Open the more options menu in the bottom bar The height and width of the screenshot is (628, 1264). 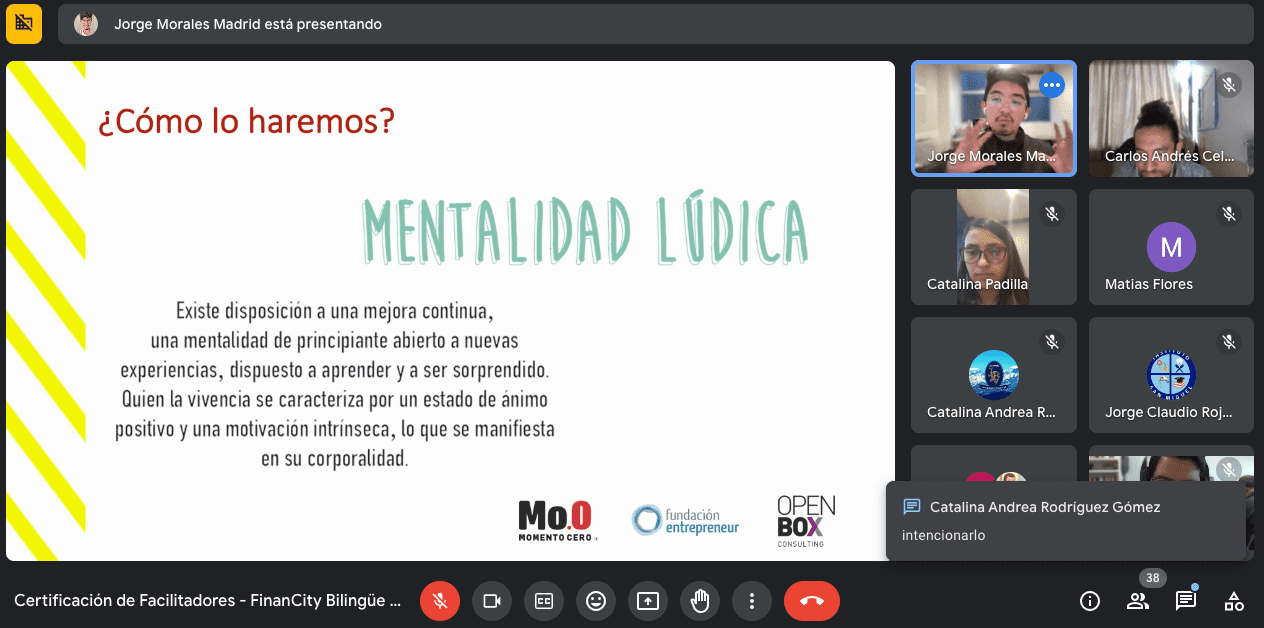(x=752, y=601)
